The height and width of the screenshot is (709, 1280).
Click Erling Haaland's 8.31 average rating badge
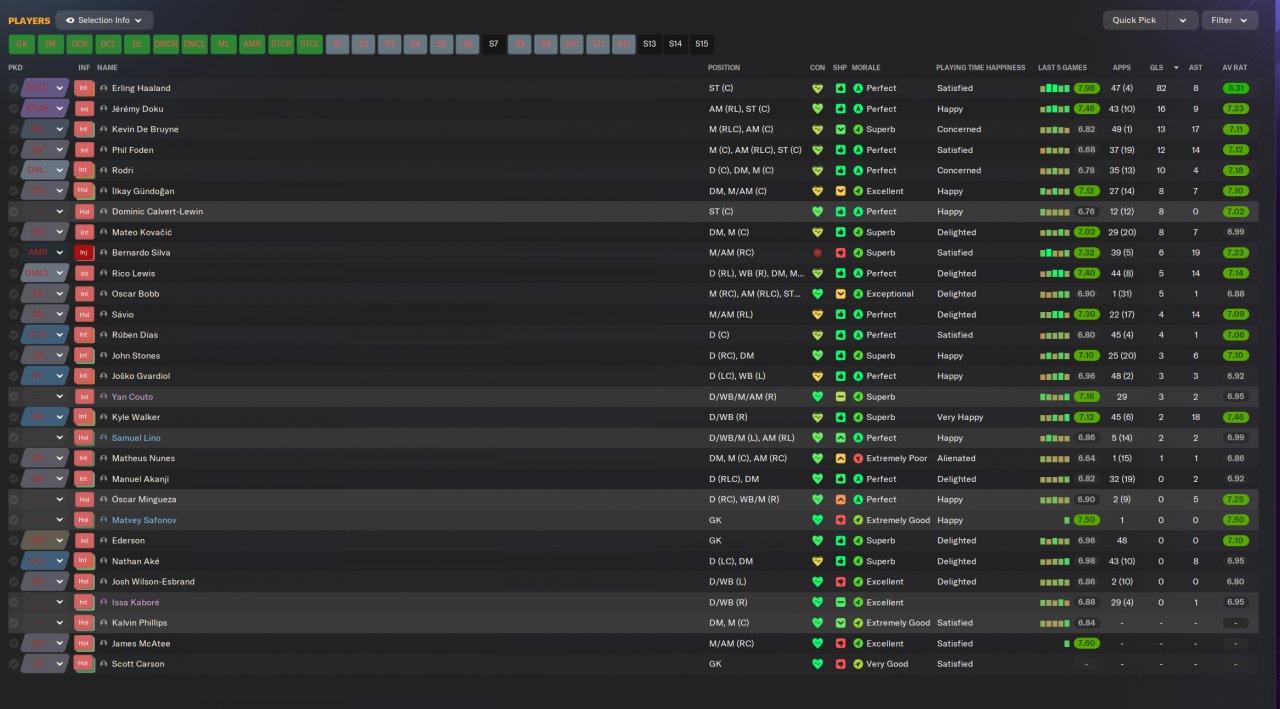click(x=1236, y=88)
